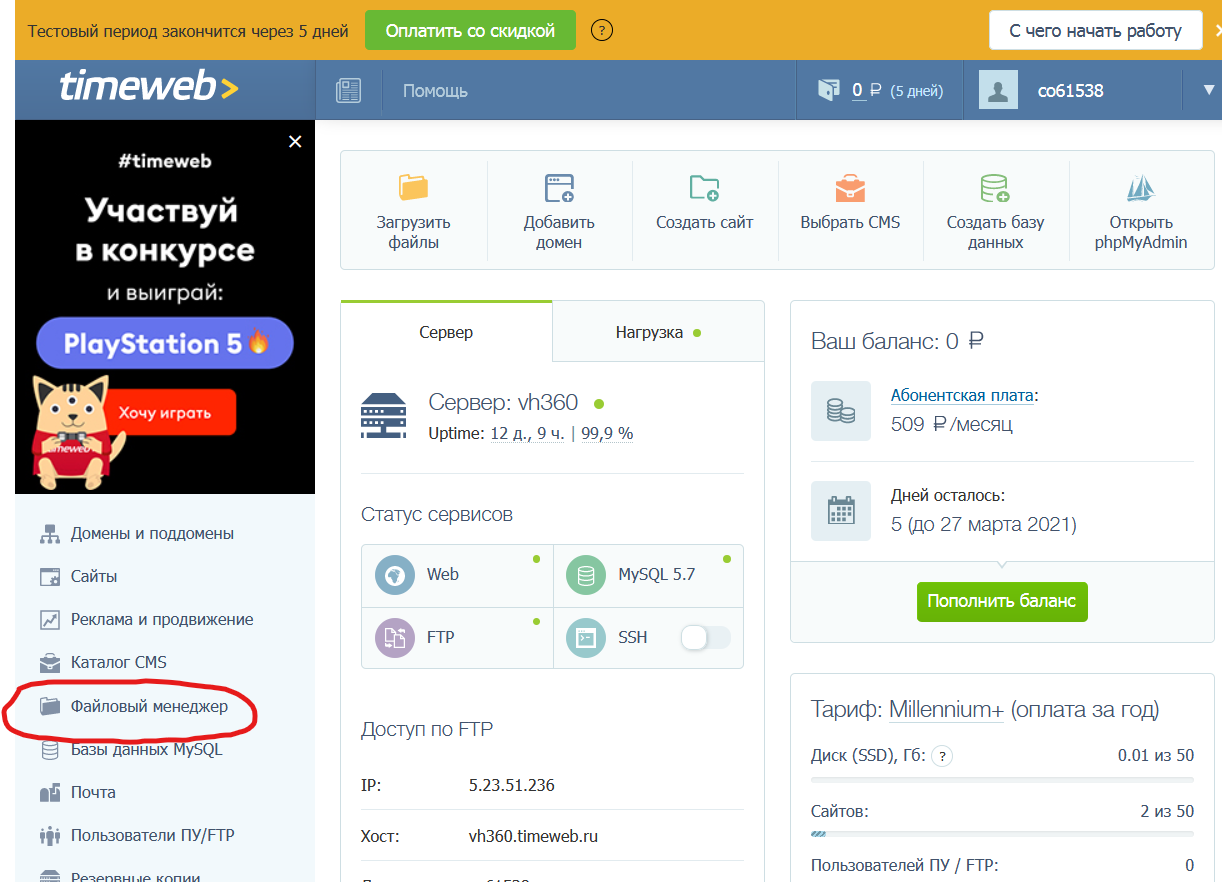Click the FTP service icon
Viewport: 1222px width, 882px height.
click(x=395, y=638)
